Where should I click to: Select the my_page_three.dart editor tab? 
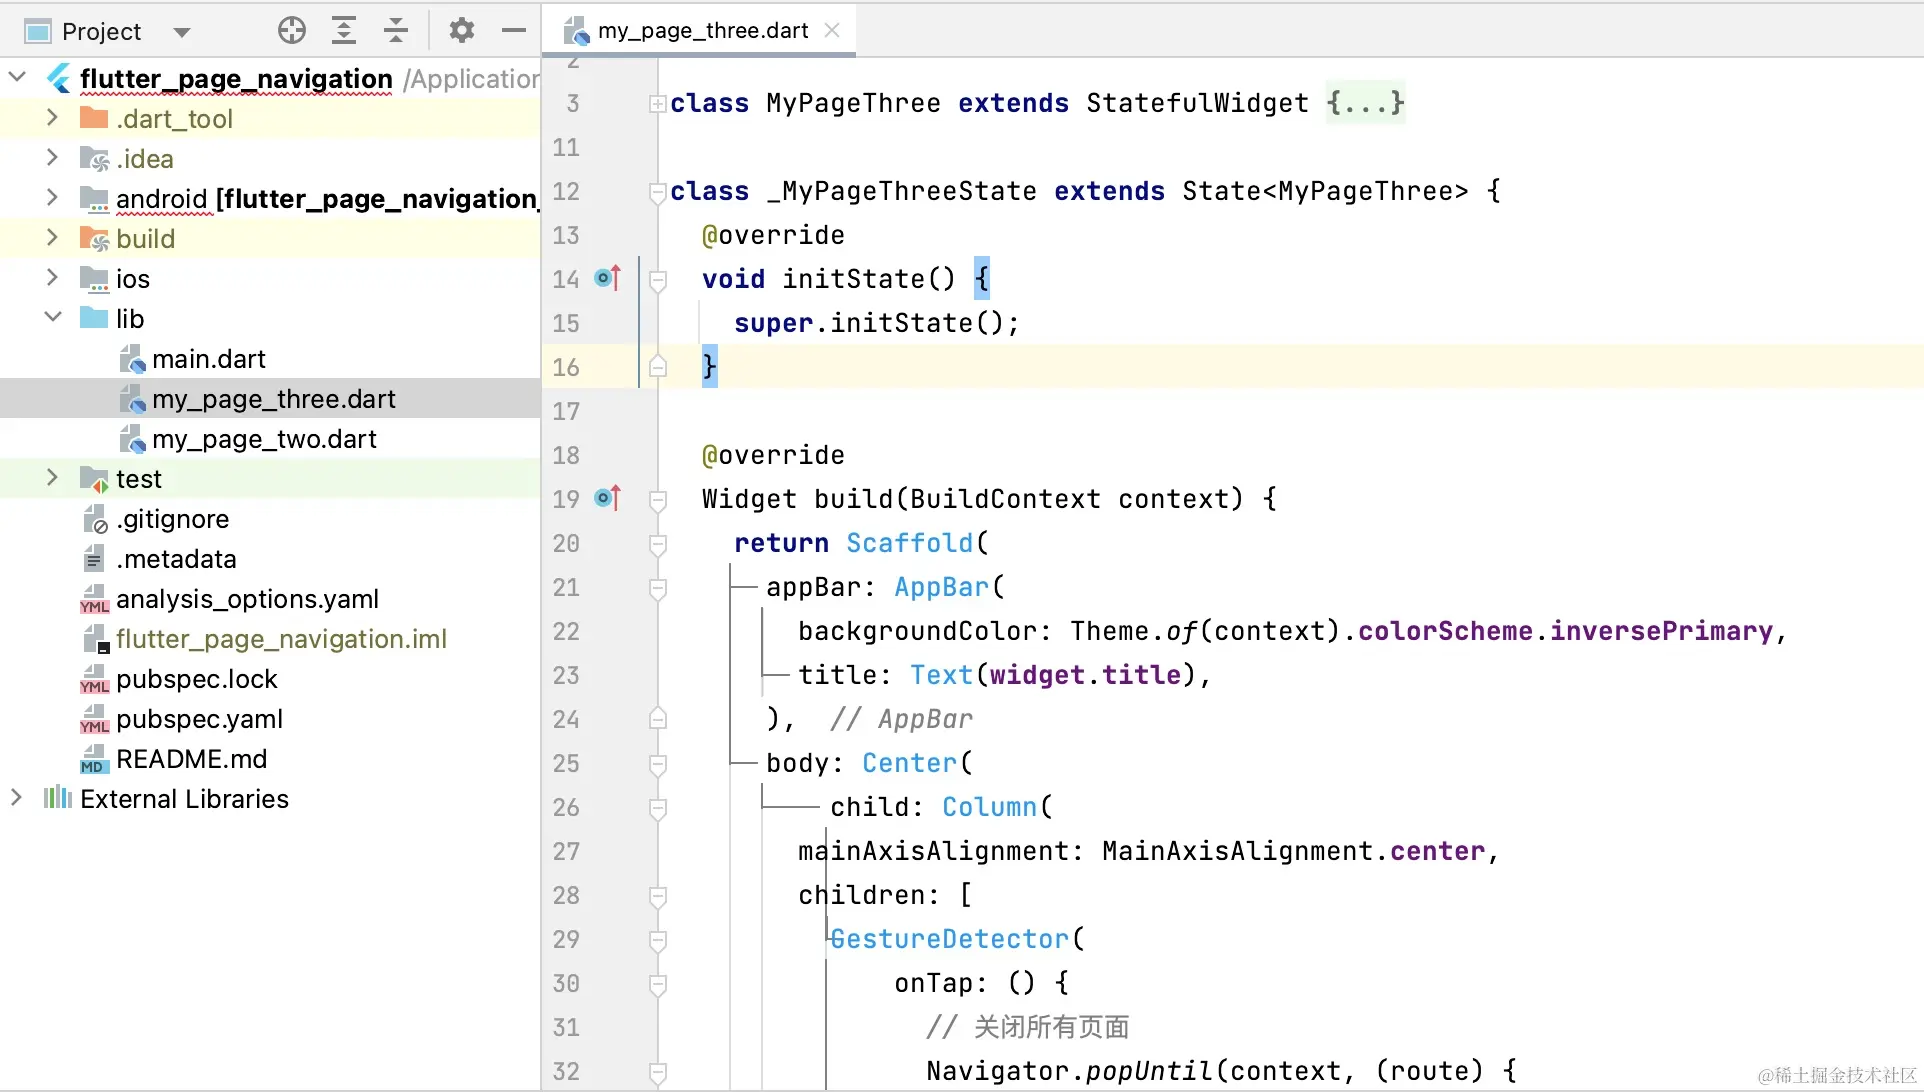[x=702, y=31]
